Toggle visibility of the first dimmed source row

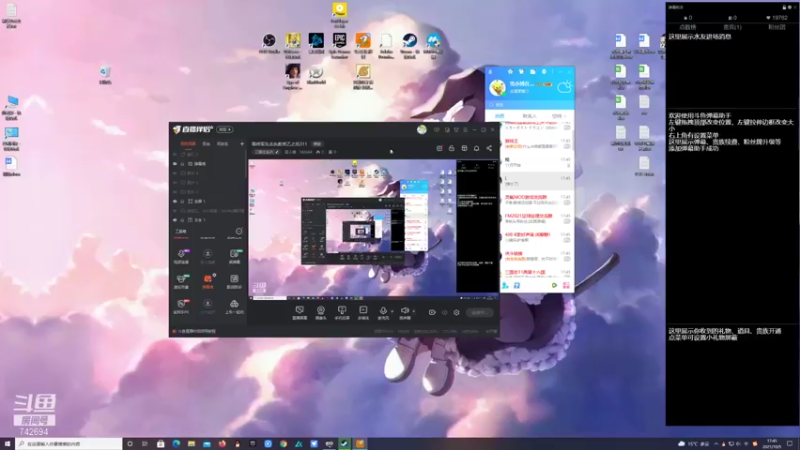[x=175, y=155]
